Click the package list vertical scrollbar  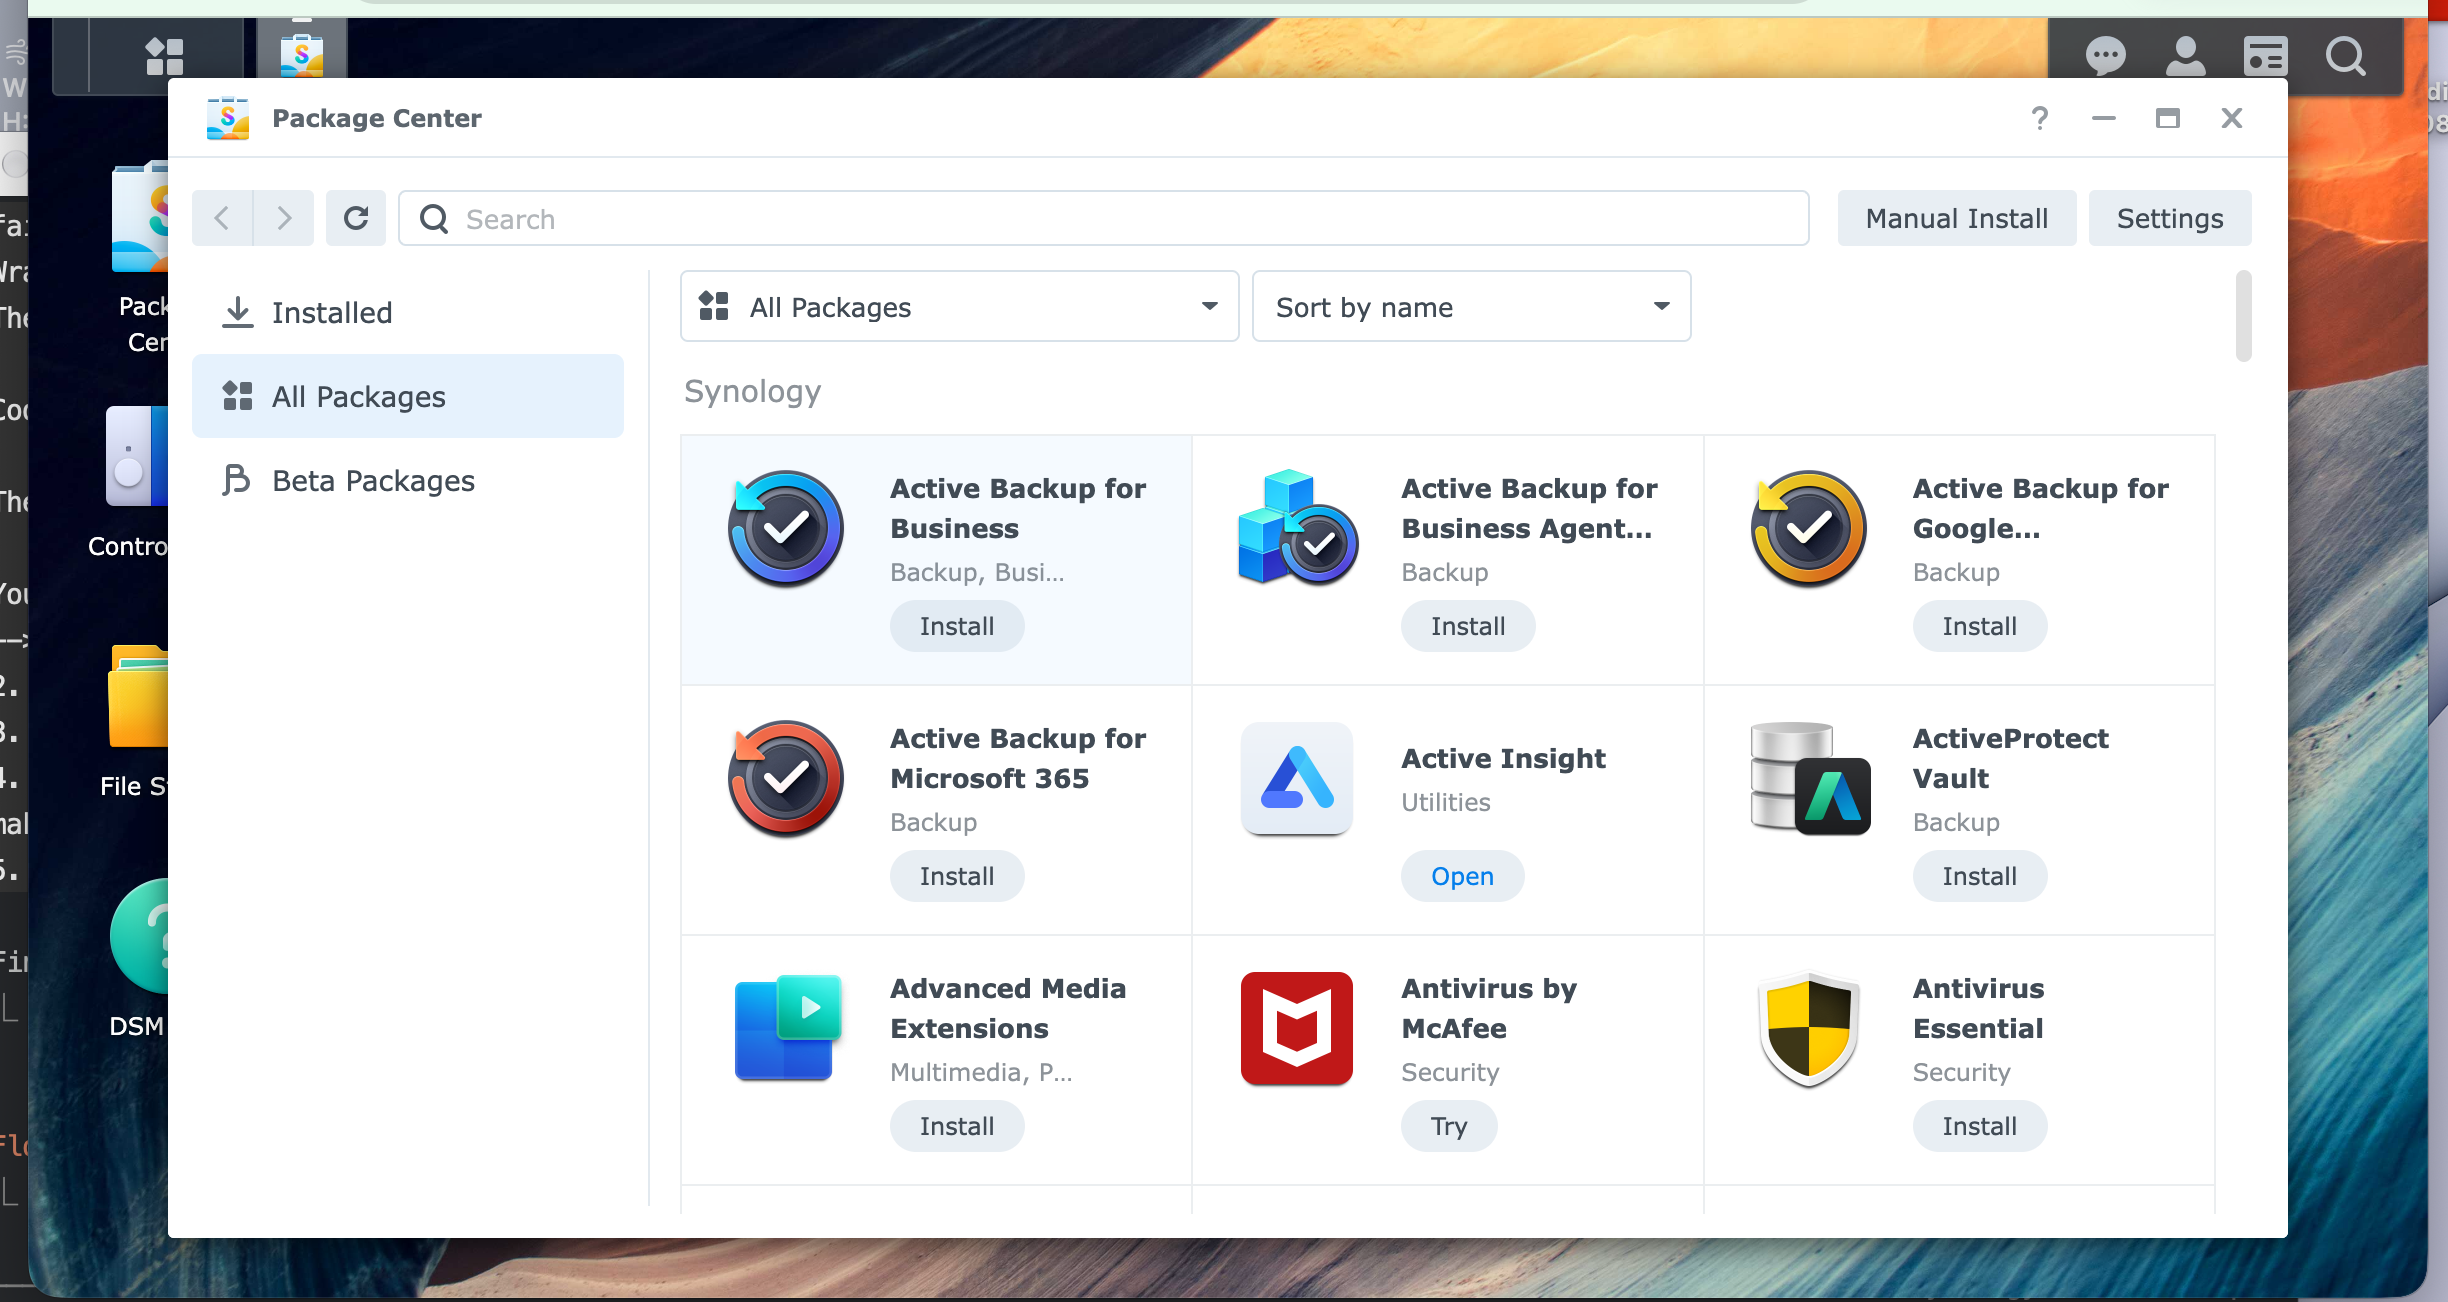2244,316
